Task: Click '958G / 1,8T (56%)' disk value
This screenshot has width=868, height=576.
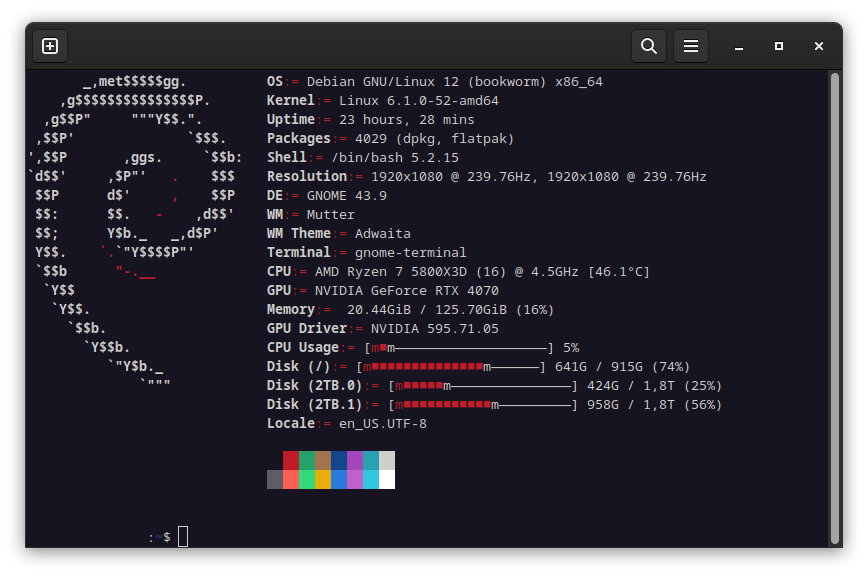Action: pos(654,405)
